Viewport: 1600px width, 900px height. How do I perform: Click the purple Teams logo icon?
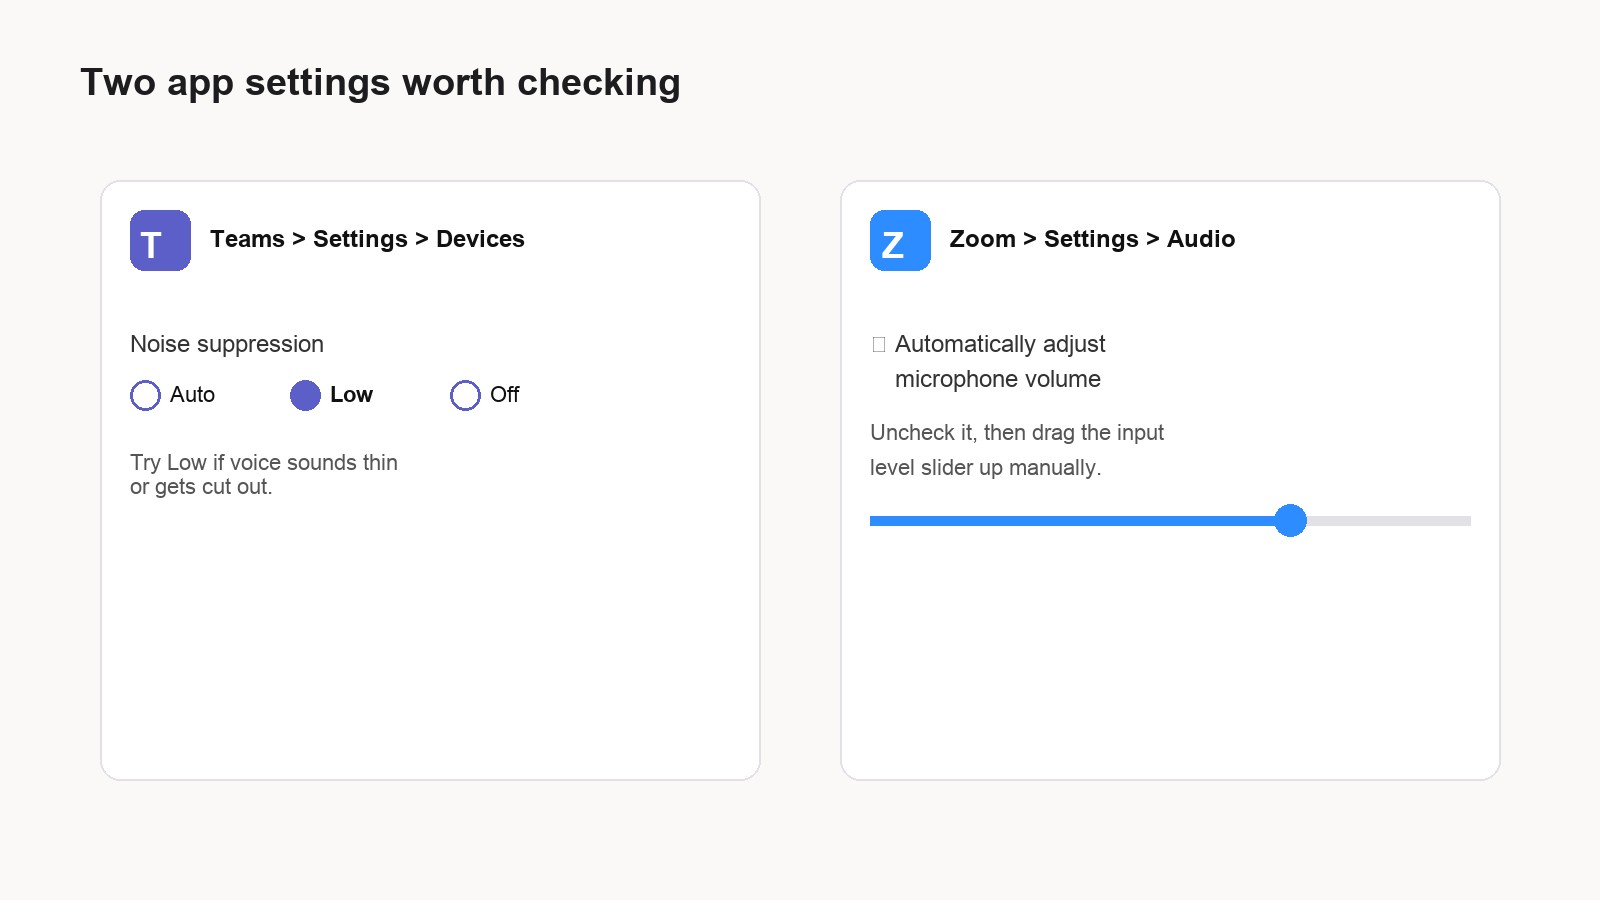(x=160, y=240)
